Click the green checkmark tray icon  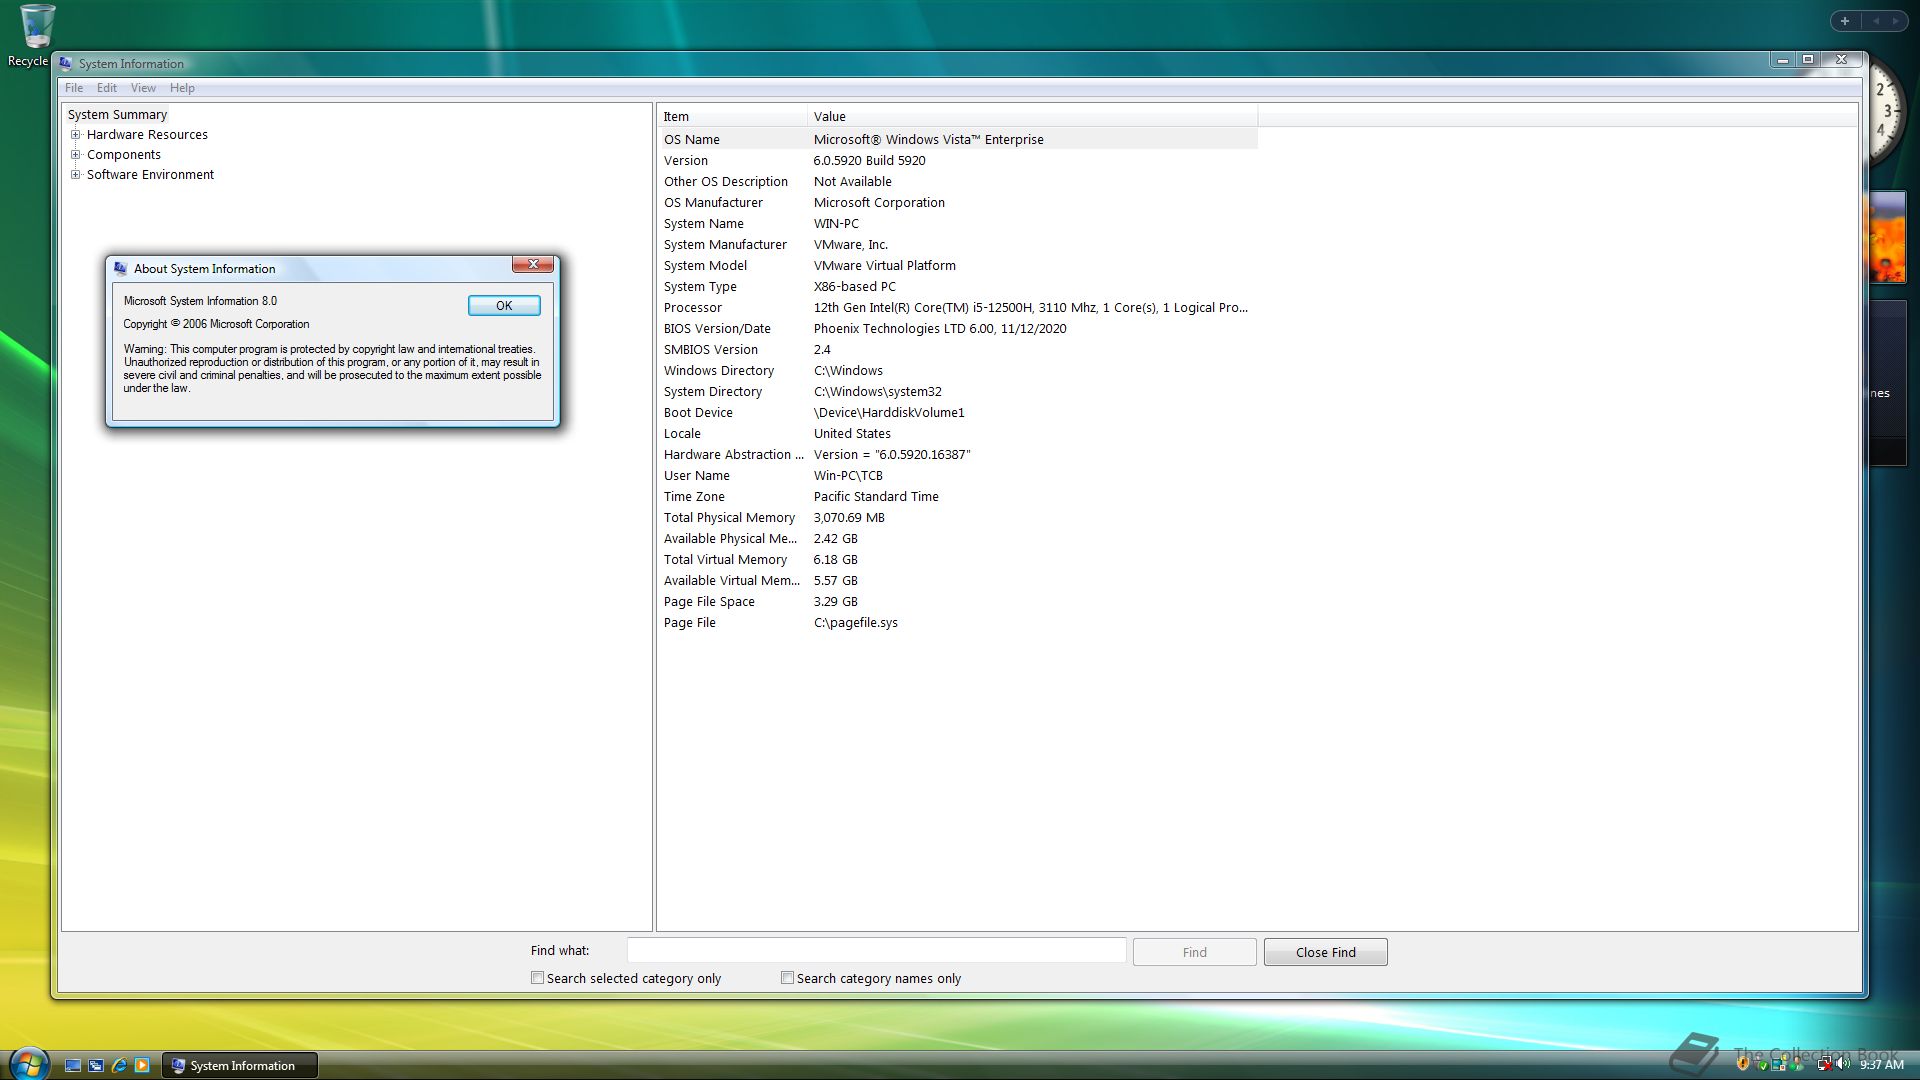point(1763,1066)
